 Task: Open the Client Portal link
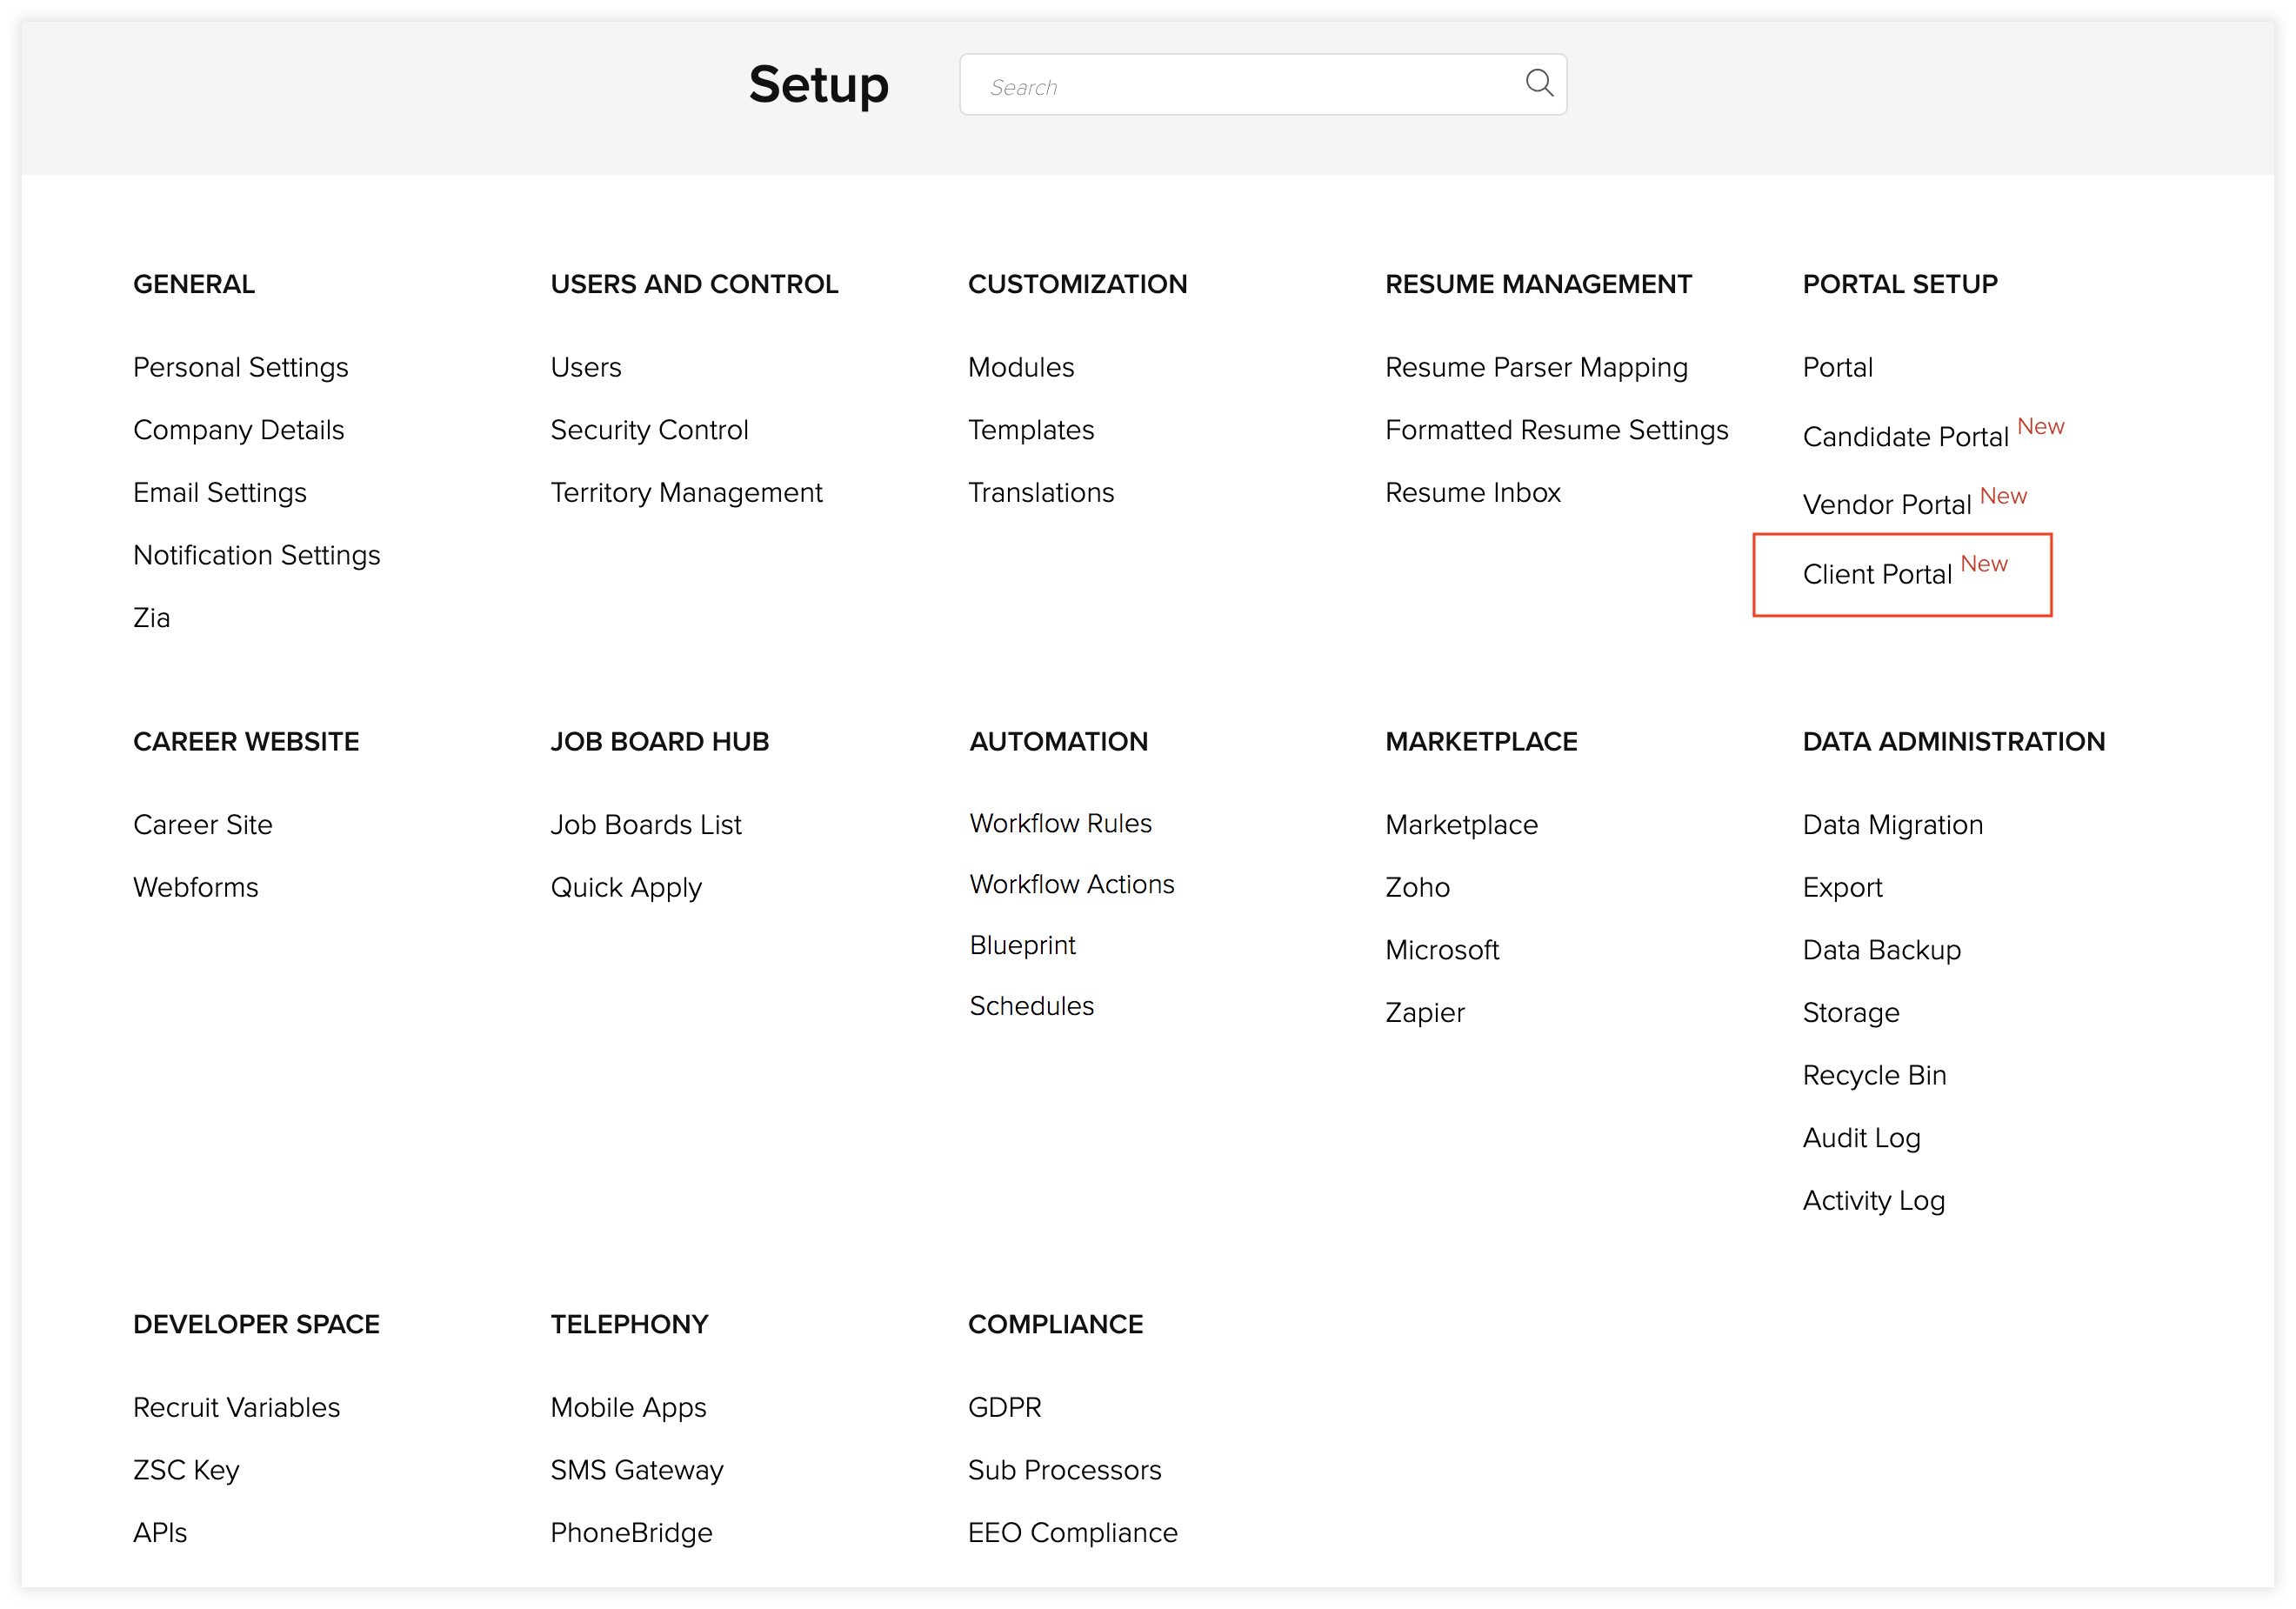pyautogui.click(x=1876, y=574)
